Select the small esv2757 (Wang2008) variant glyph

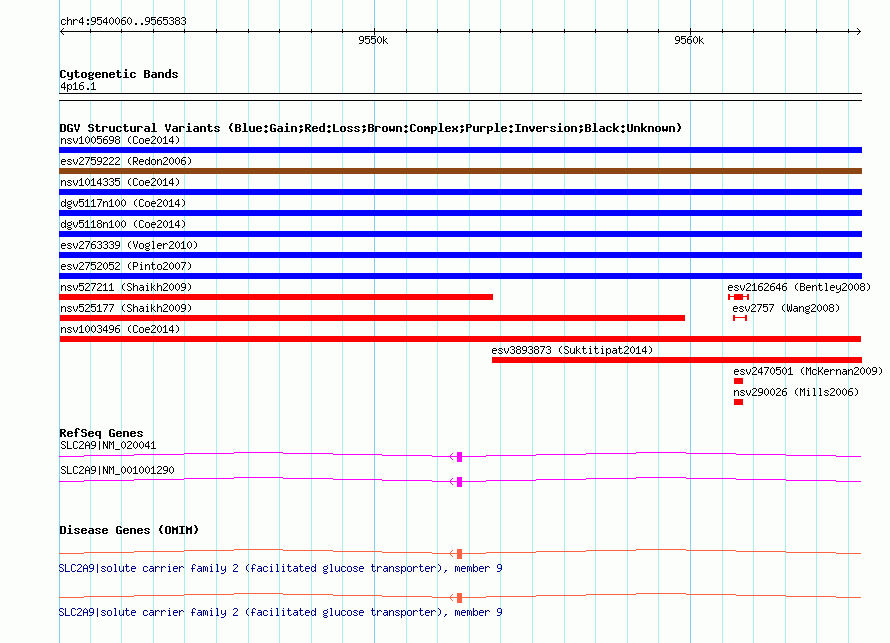coord(740,318)
